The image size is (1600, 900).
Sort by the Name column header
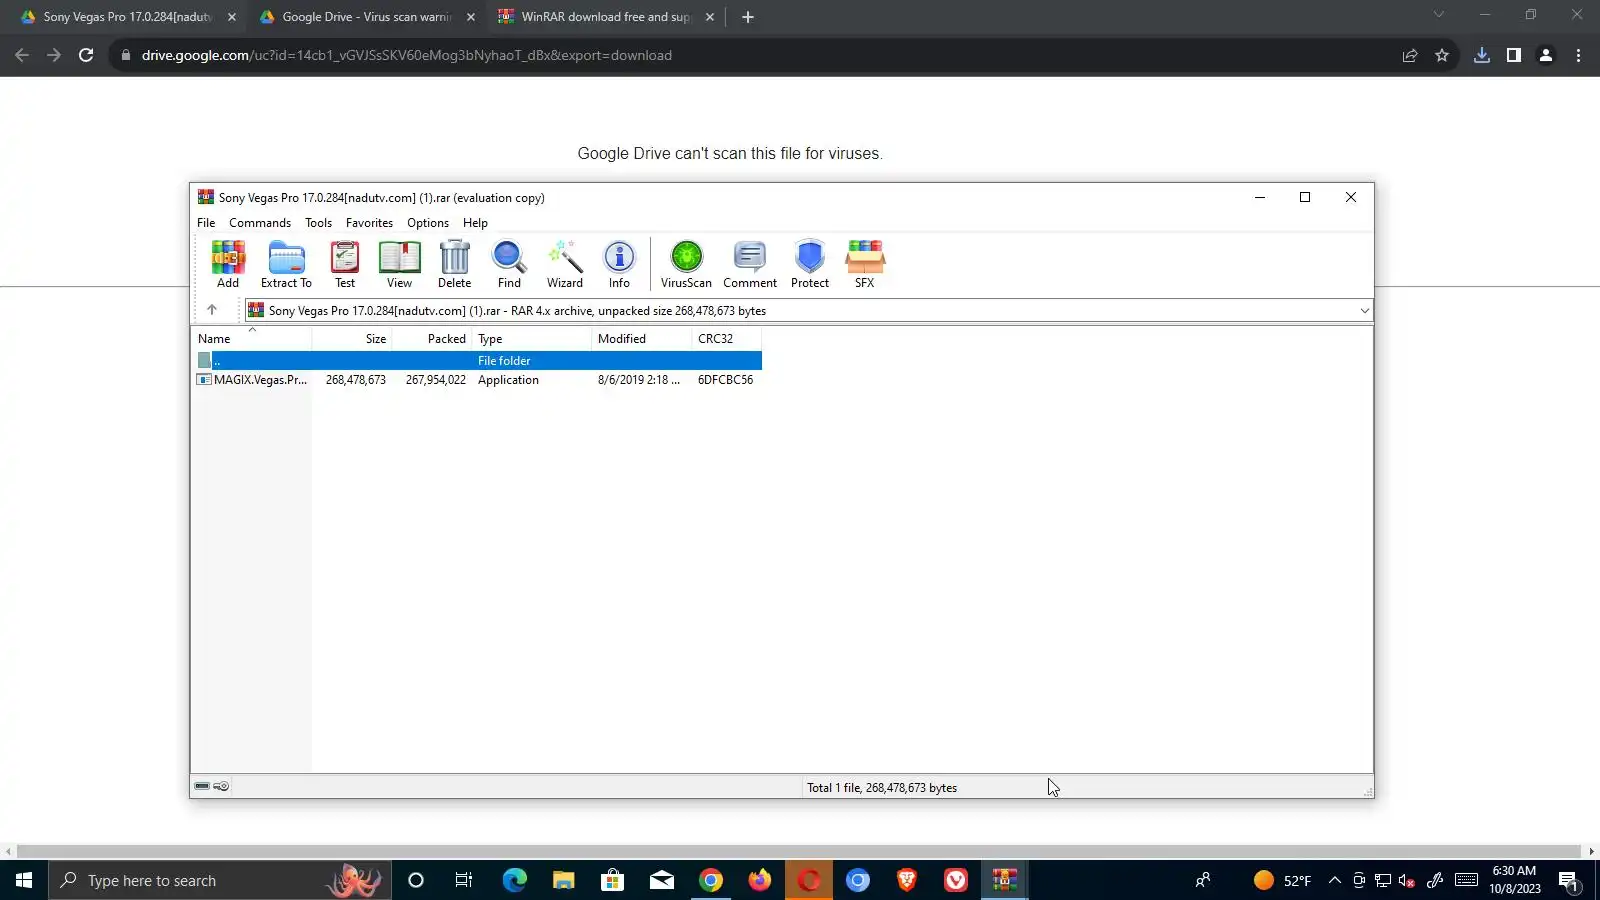[x=252, y=339]
